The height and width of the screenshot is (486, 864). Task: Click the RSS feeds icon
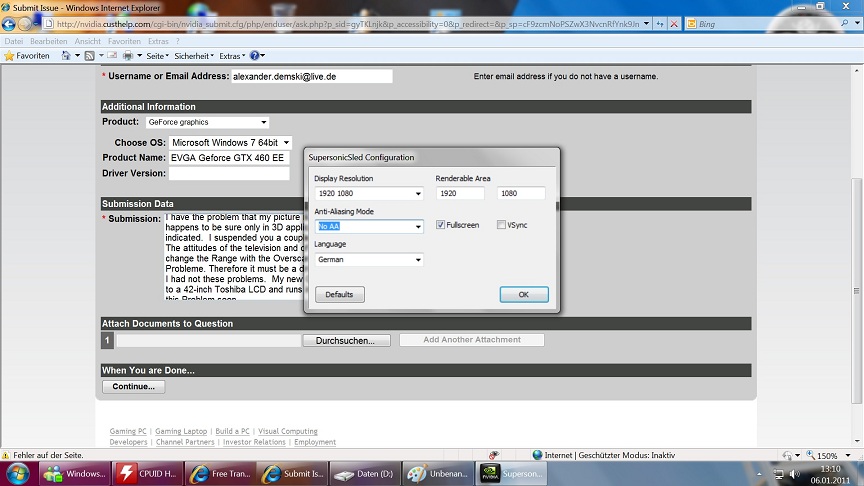pos(89,56)
